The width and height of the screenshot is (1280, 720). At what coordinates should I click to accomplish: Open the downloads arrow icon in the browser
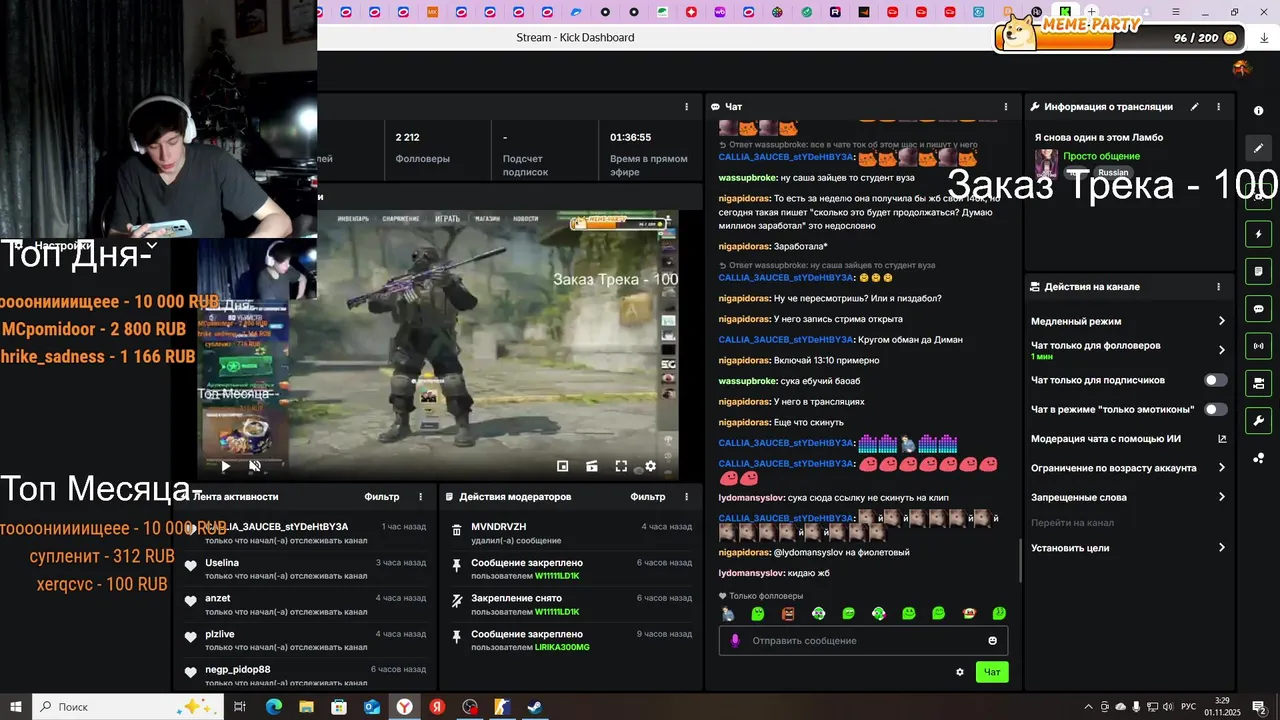point(1264,38)
